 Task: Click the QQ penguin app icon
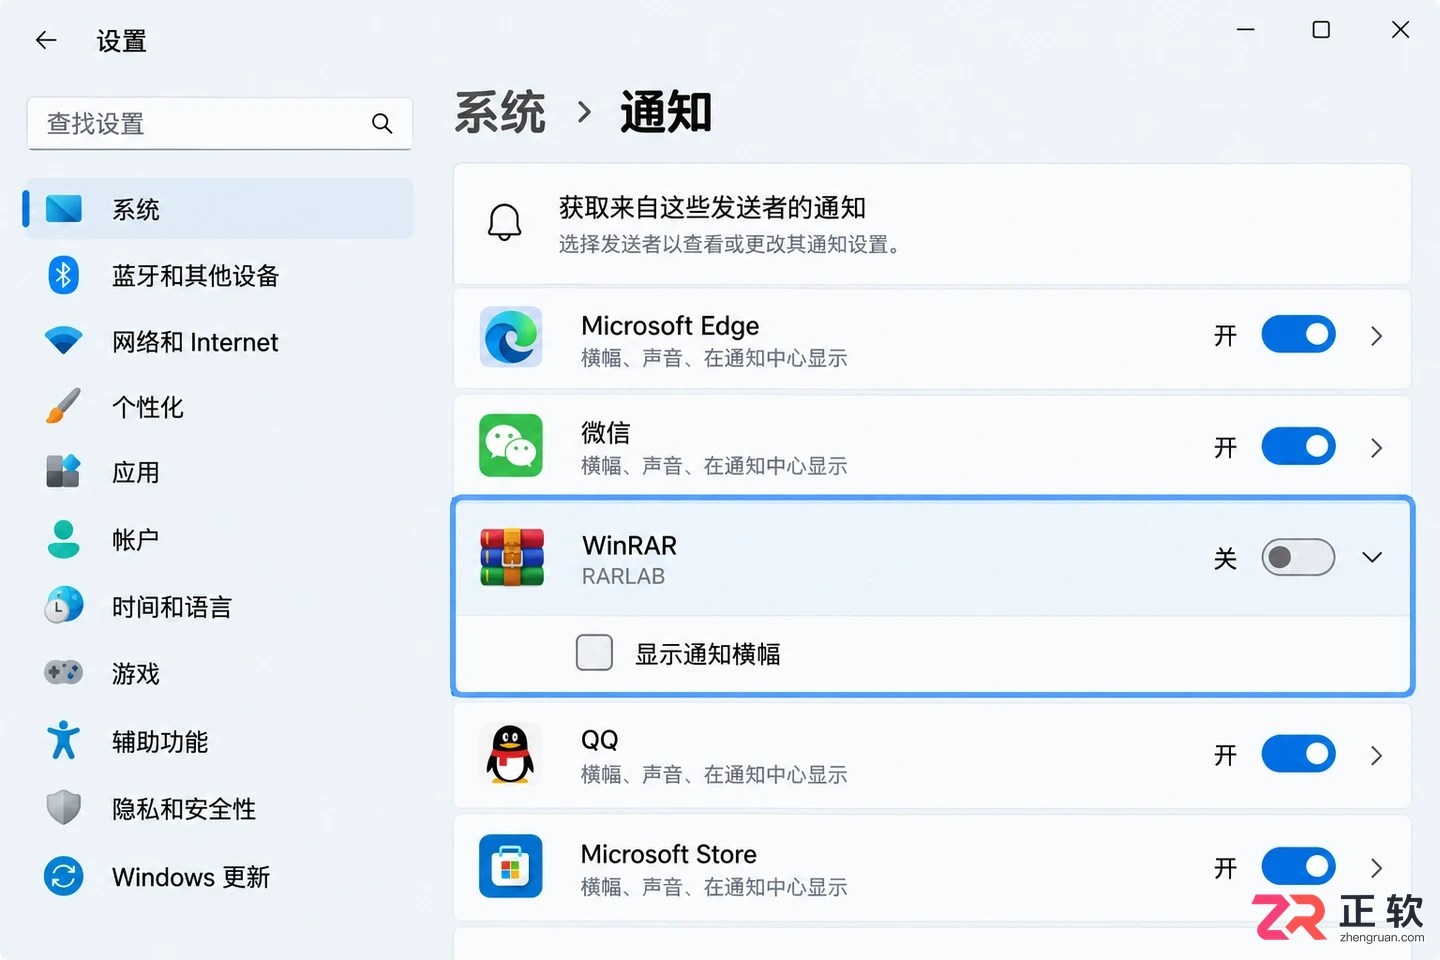(x=511, y=754)
